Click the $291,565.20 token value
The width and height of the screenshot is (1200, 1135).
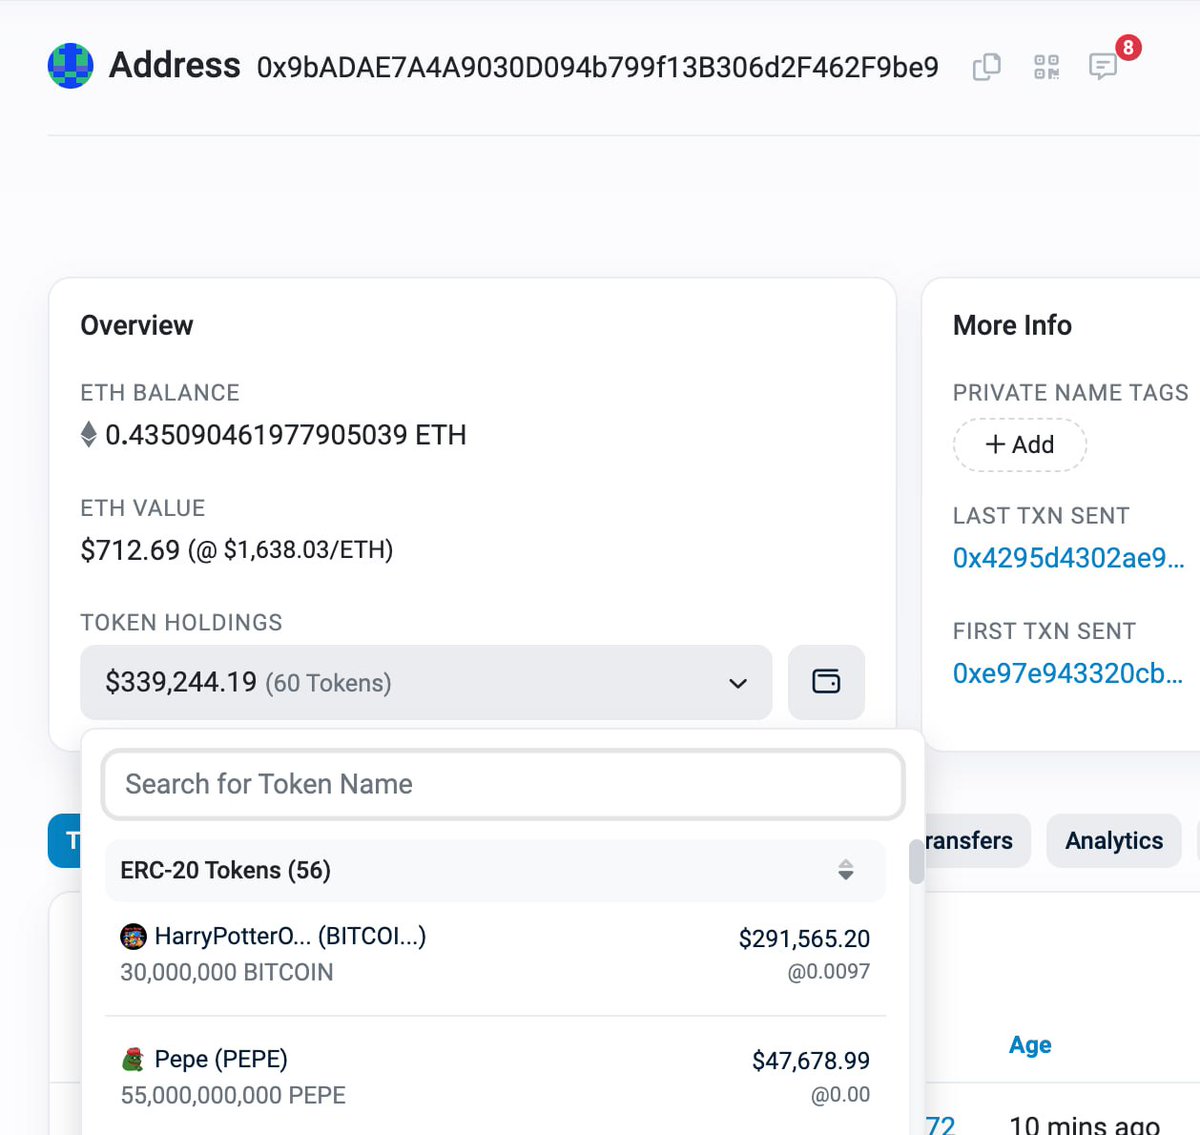[804, 938]
